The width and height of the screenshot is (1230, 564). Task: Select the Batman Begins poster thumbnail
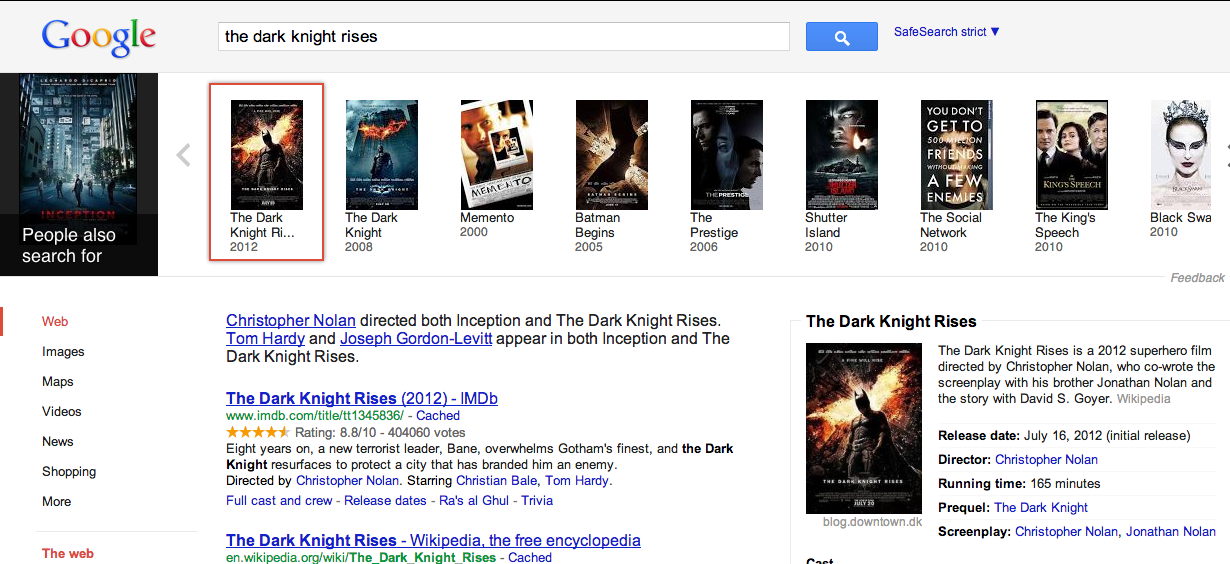pos(611,155)
